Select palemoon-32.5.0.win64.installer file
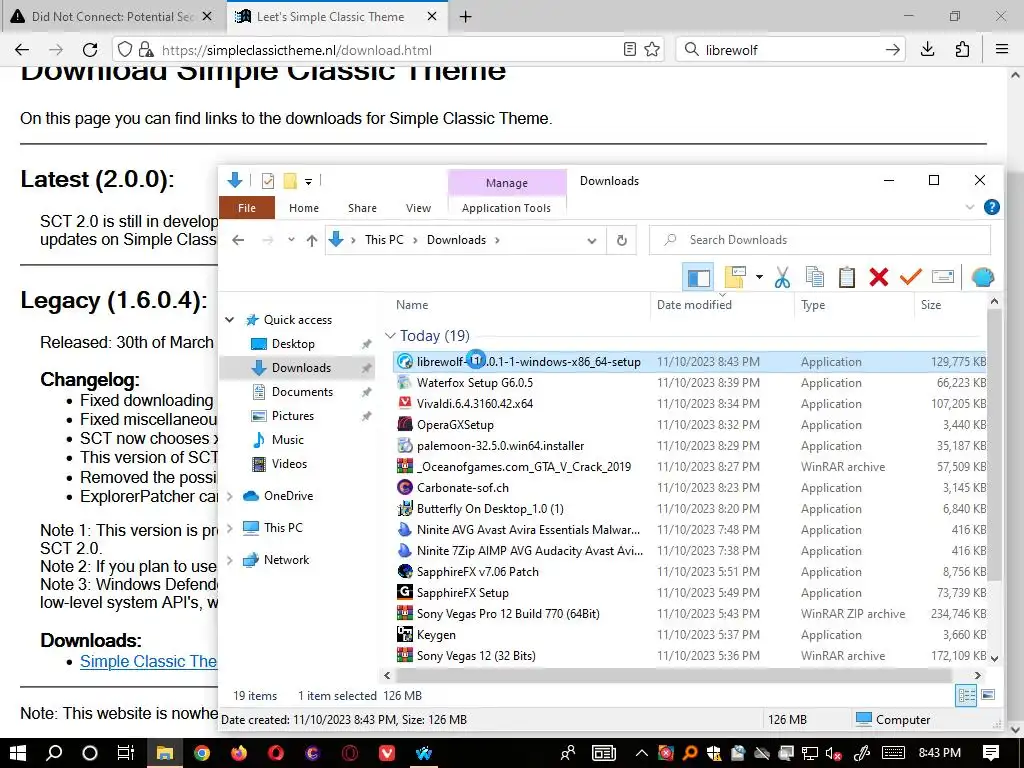1024x768 pixels. 690,445
